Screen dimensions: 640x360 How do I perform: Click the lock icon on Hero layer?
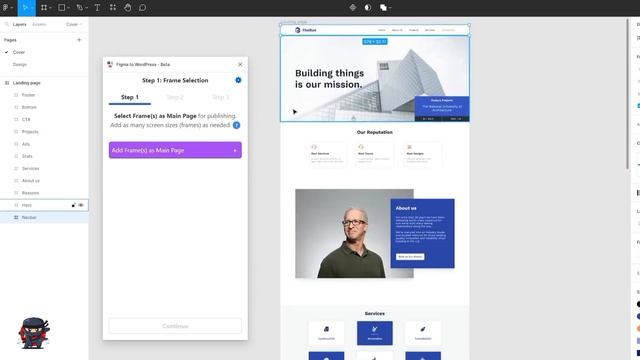73,205
